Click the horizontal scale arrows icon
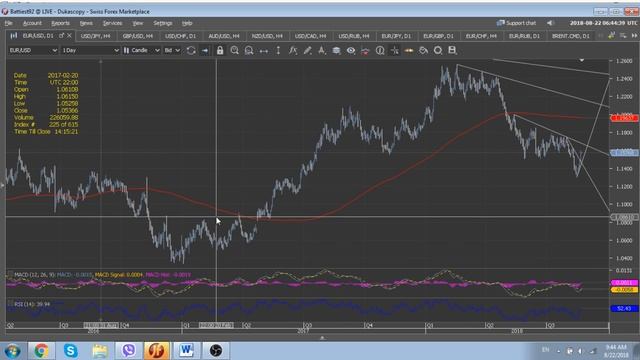The height and width of the screenshot is (360, 640). coord(264,51)
